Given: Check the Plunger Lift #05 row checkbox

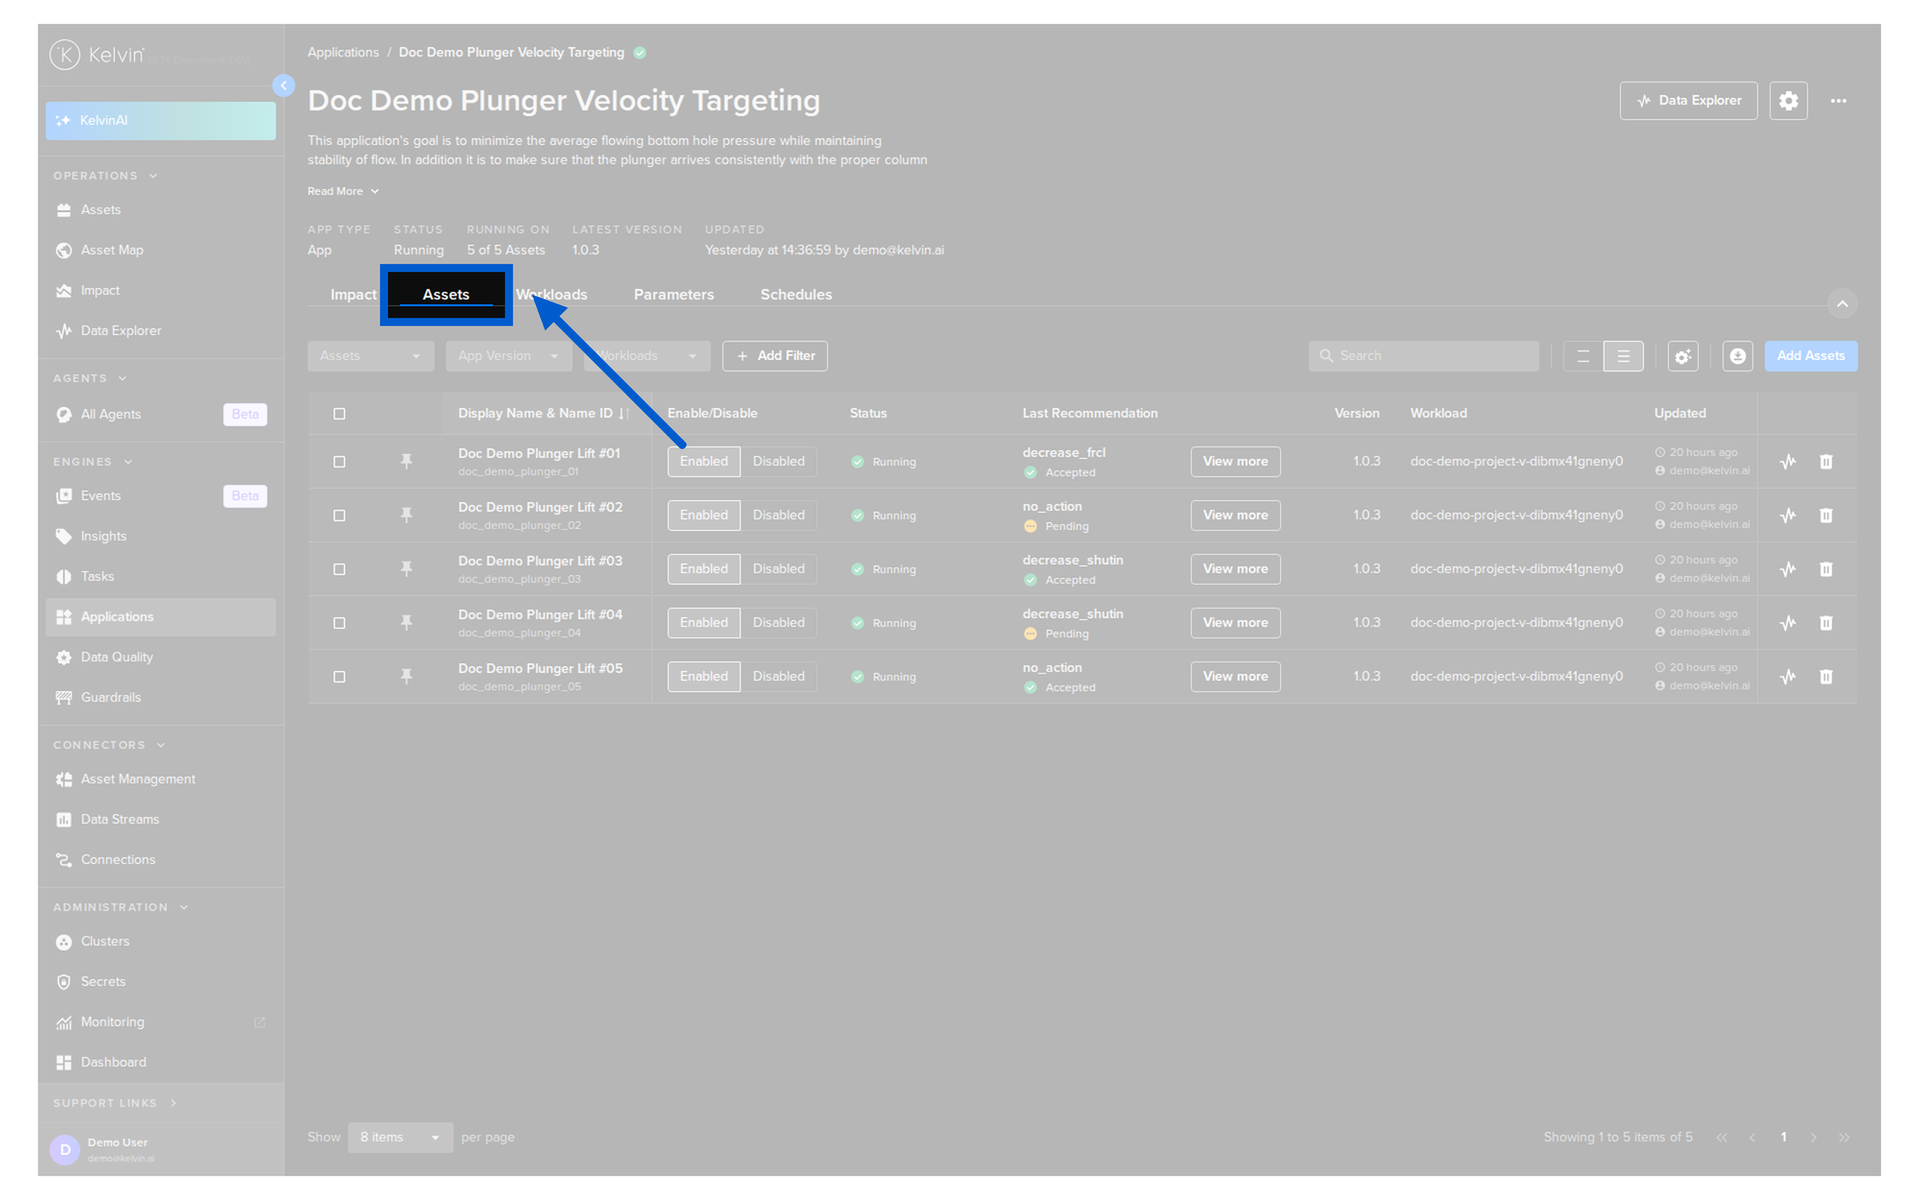Looking at the screenshot, I should 339,677.
